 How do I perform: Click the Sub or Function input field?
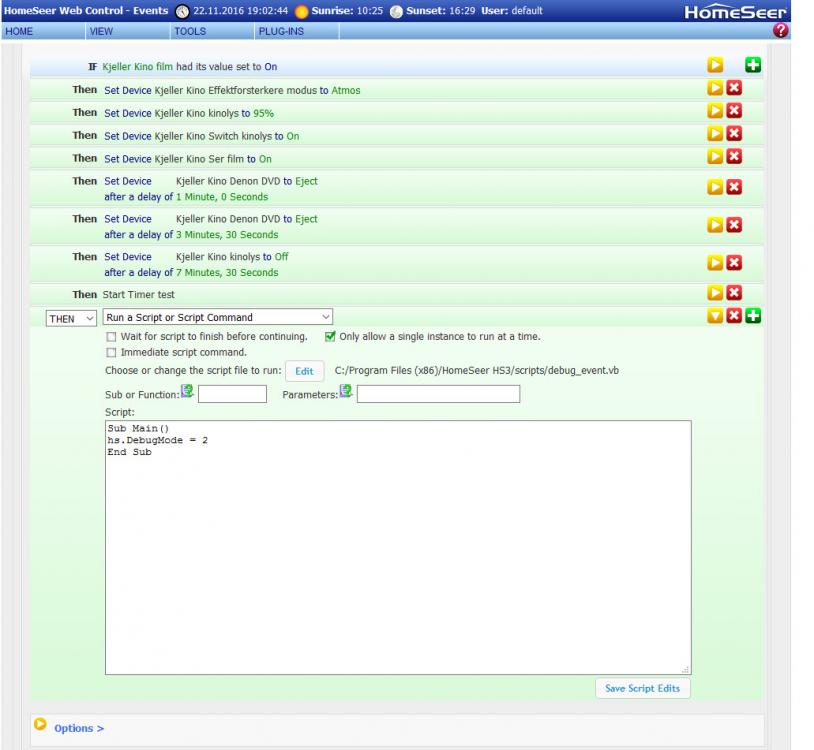[x=232, y=394]
